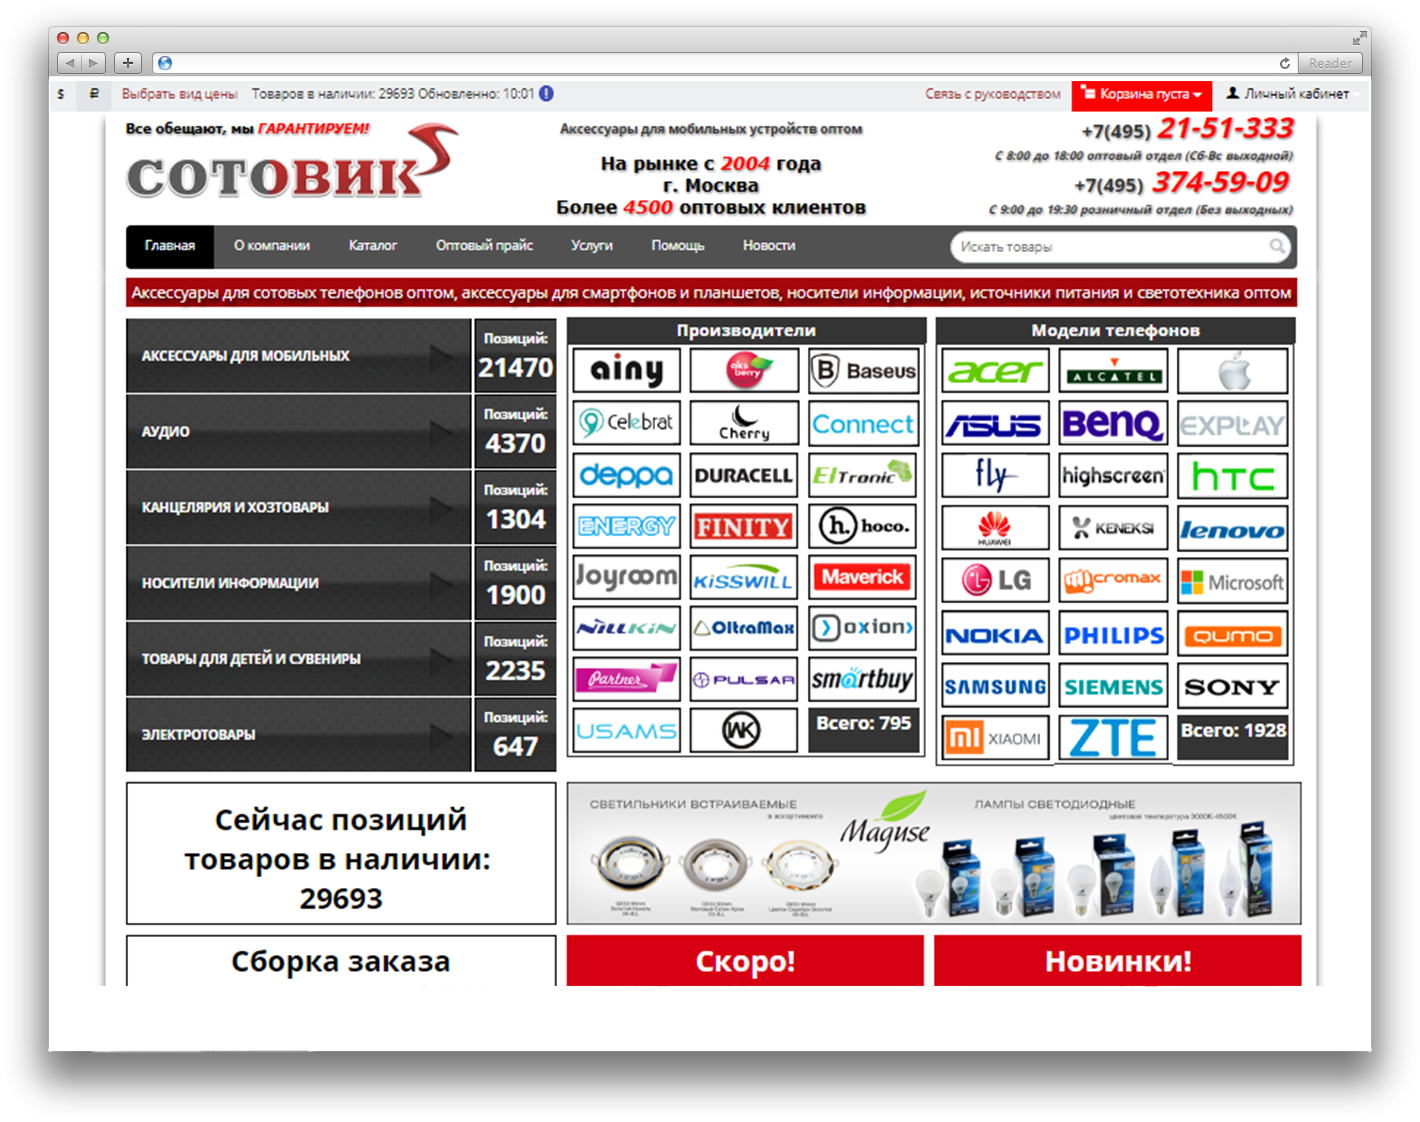Screen dimensions: 1420x1122
Task: Open the Finity brand tile
Action: pyautogui.click(x=745, y=526)
